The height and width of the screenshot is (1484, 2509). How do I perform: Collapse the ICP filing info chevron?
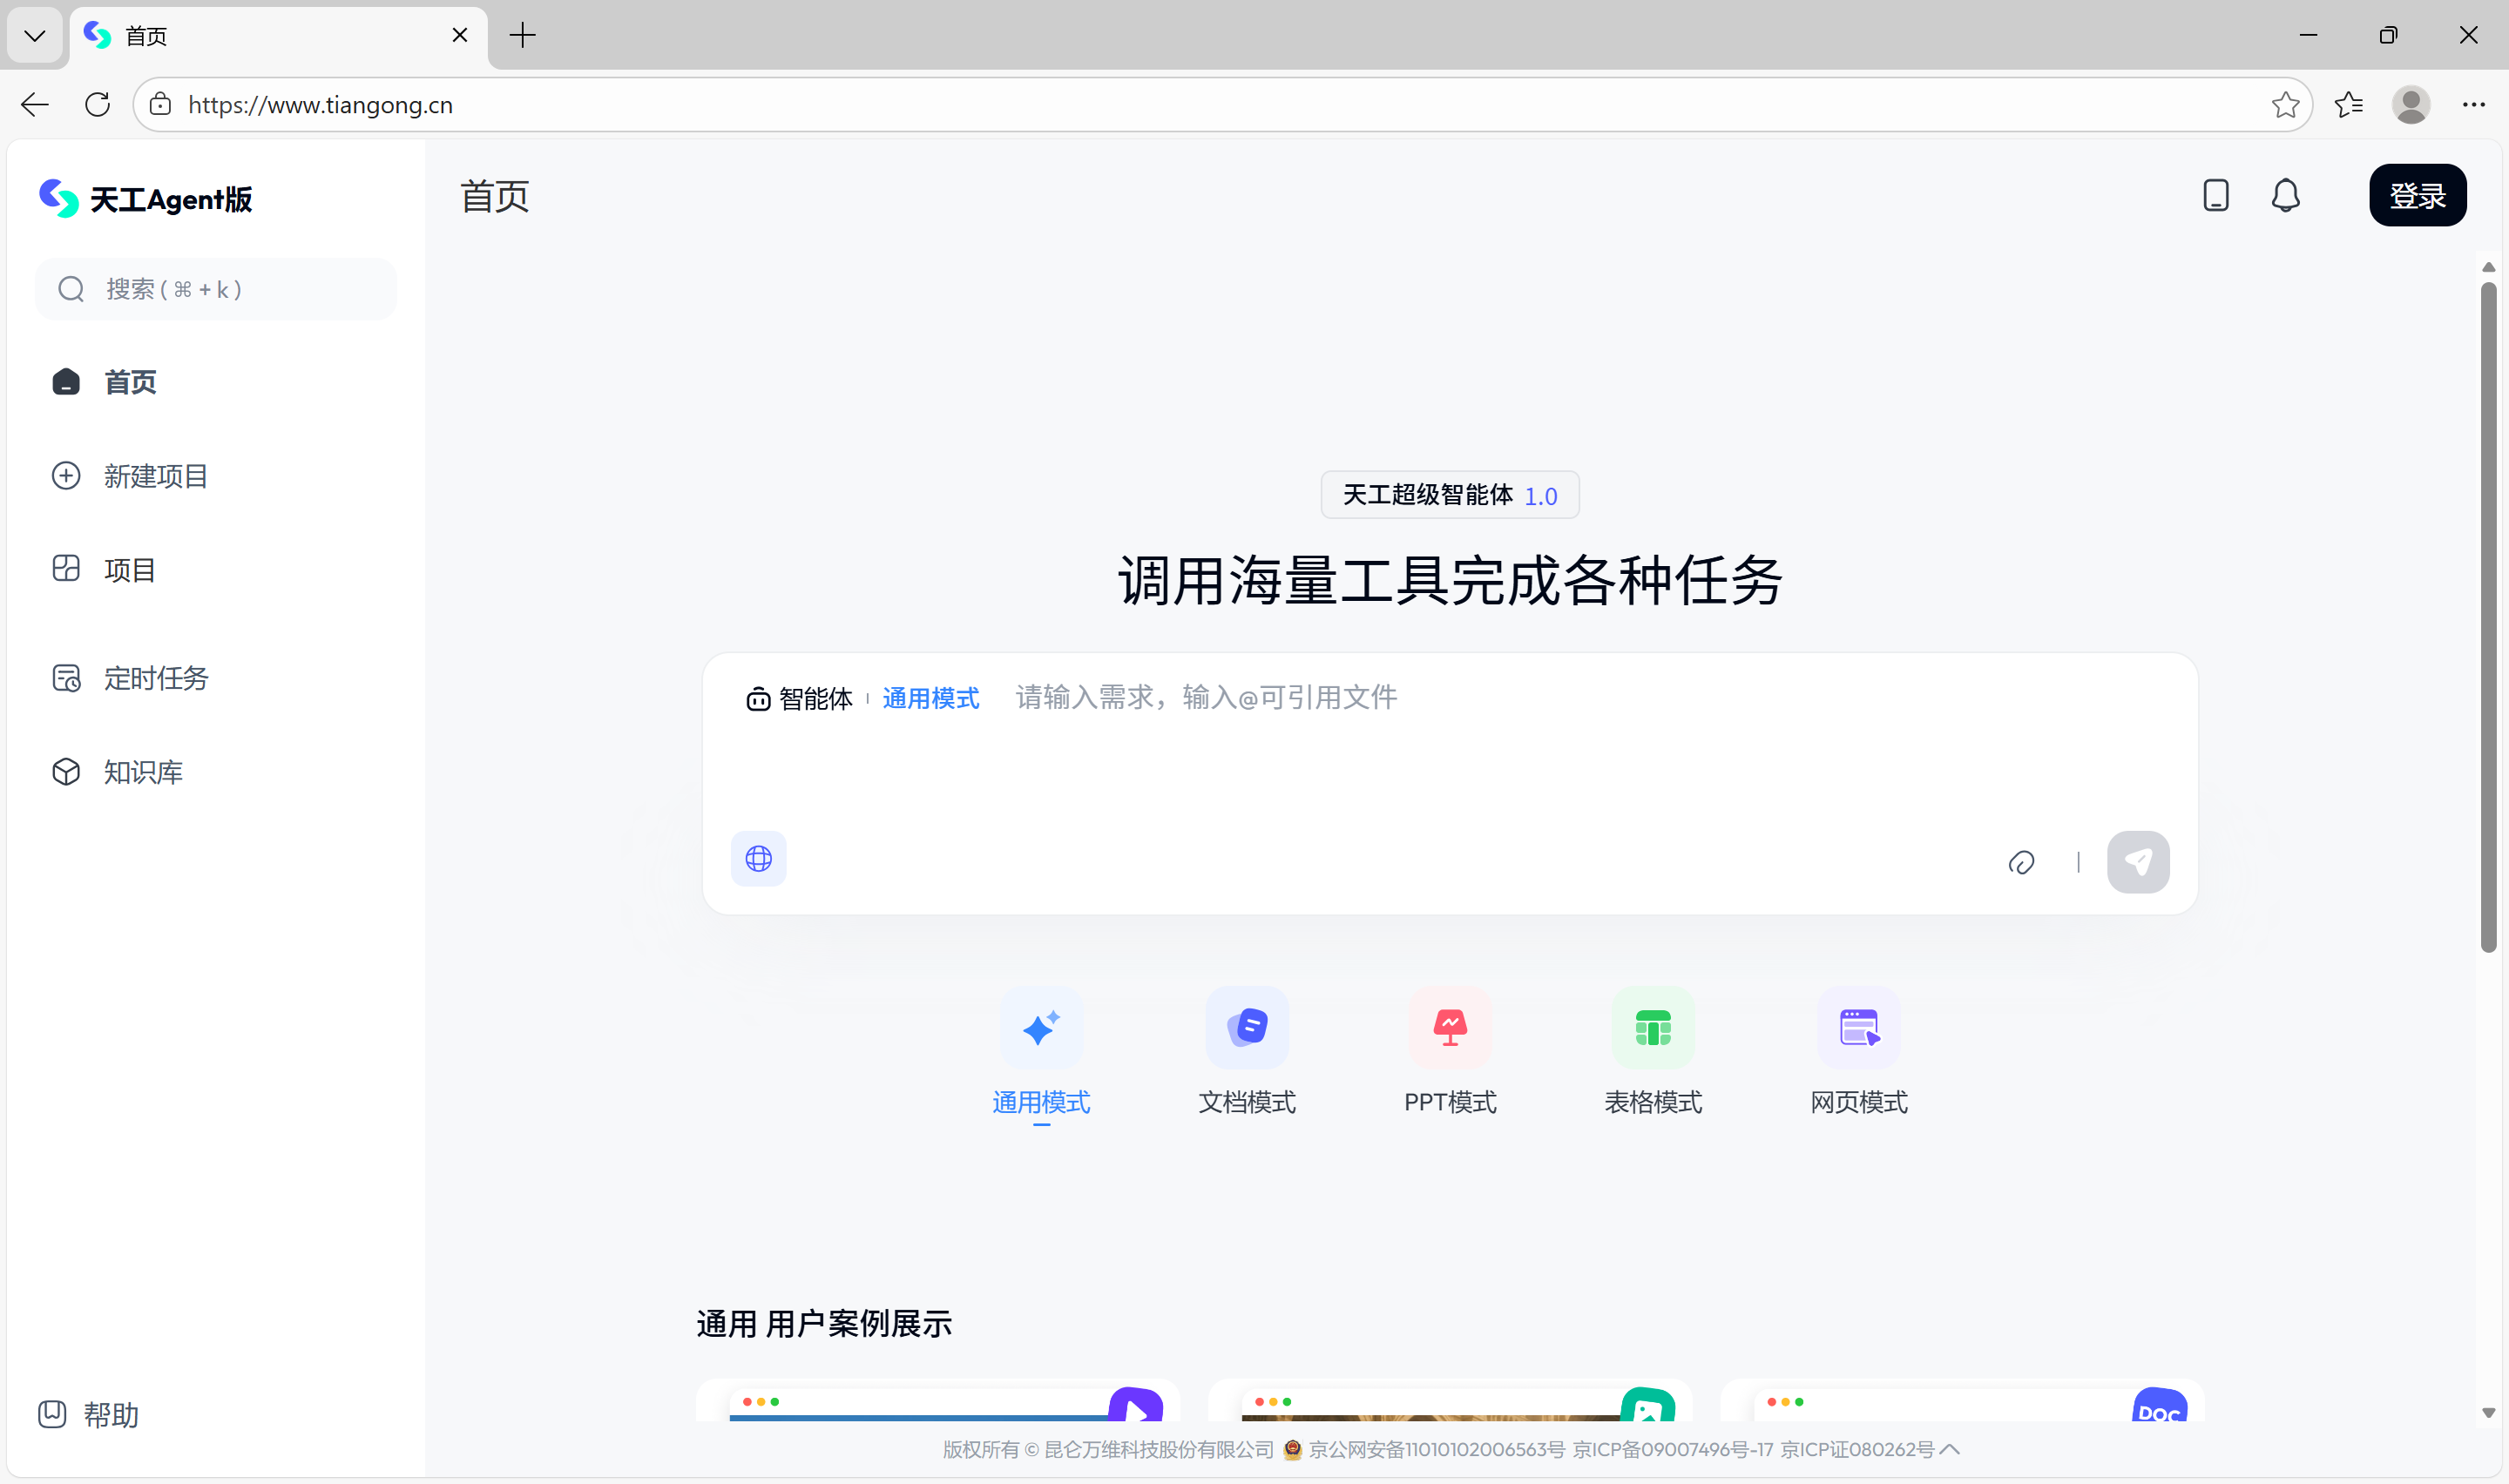(x=1948, y=1448)
